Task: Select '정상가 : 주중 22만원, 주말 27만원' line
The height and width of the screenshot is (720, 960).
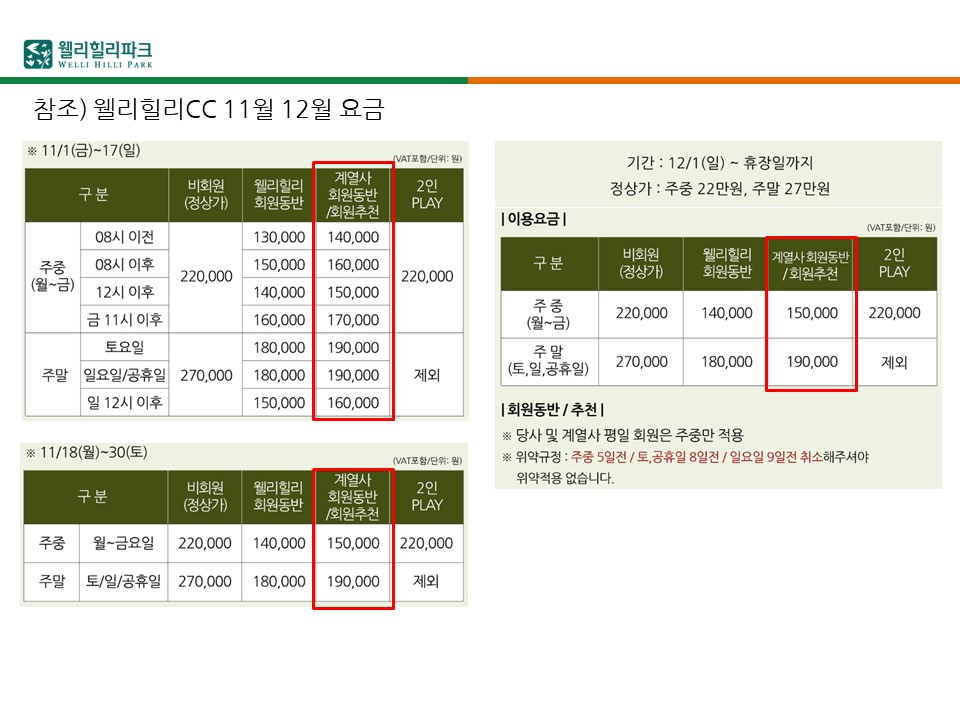Action: coord(719,189)
